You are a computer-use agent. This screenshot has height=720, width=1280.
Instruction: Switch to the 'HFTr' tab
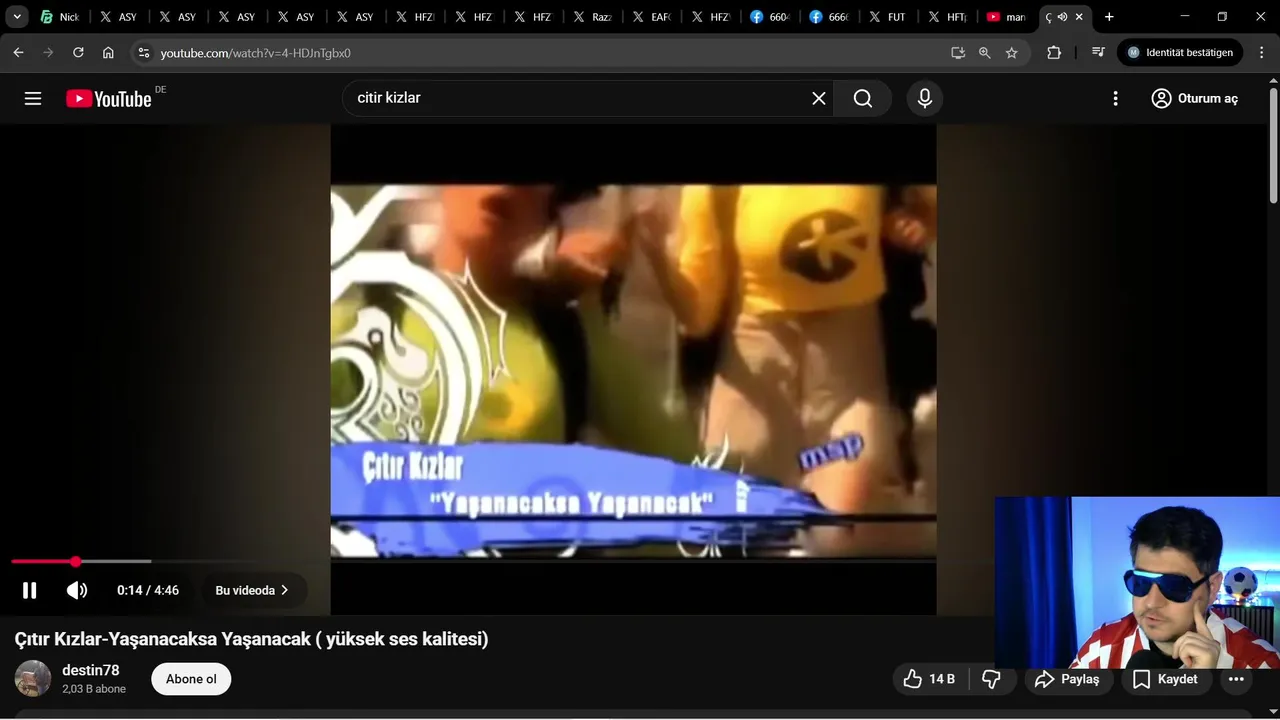pyautogui.click(x=947, y=17)
